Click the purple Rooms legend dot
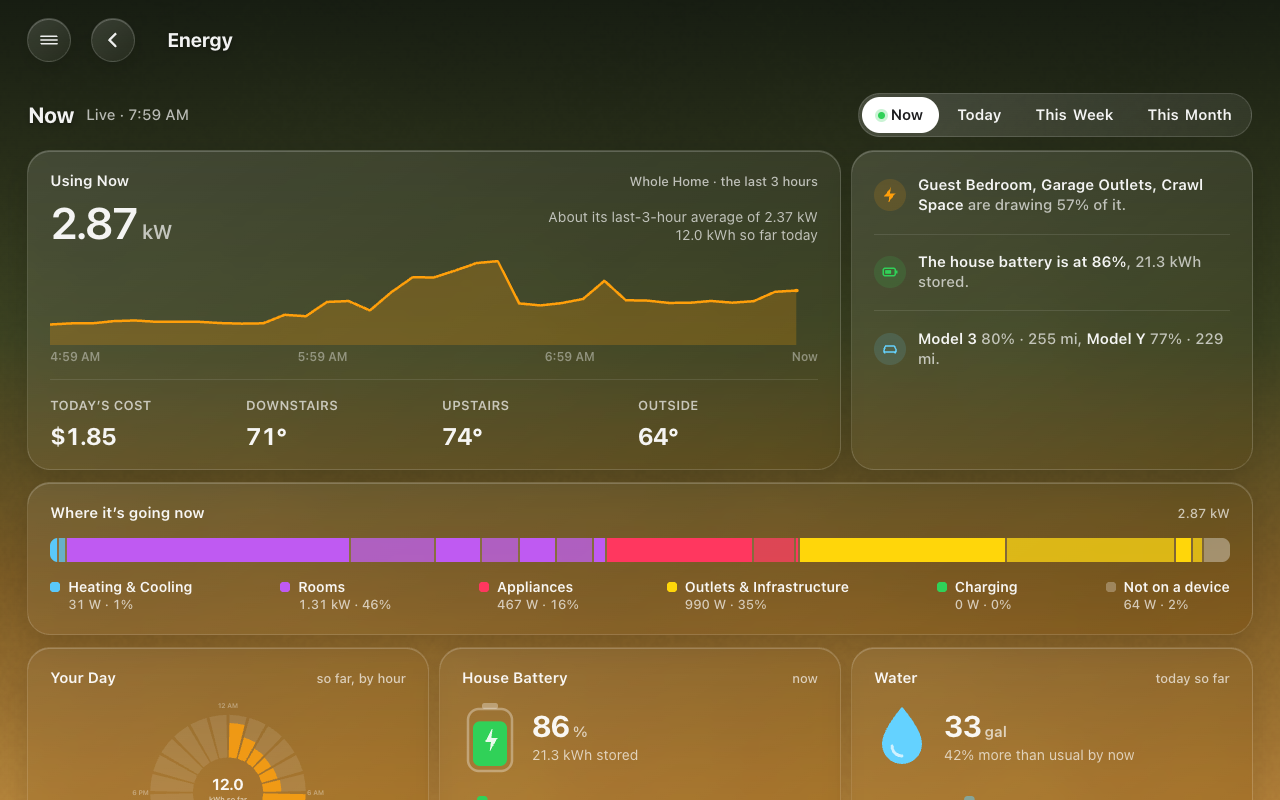 click(285, 587)
